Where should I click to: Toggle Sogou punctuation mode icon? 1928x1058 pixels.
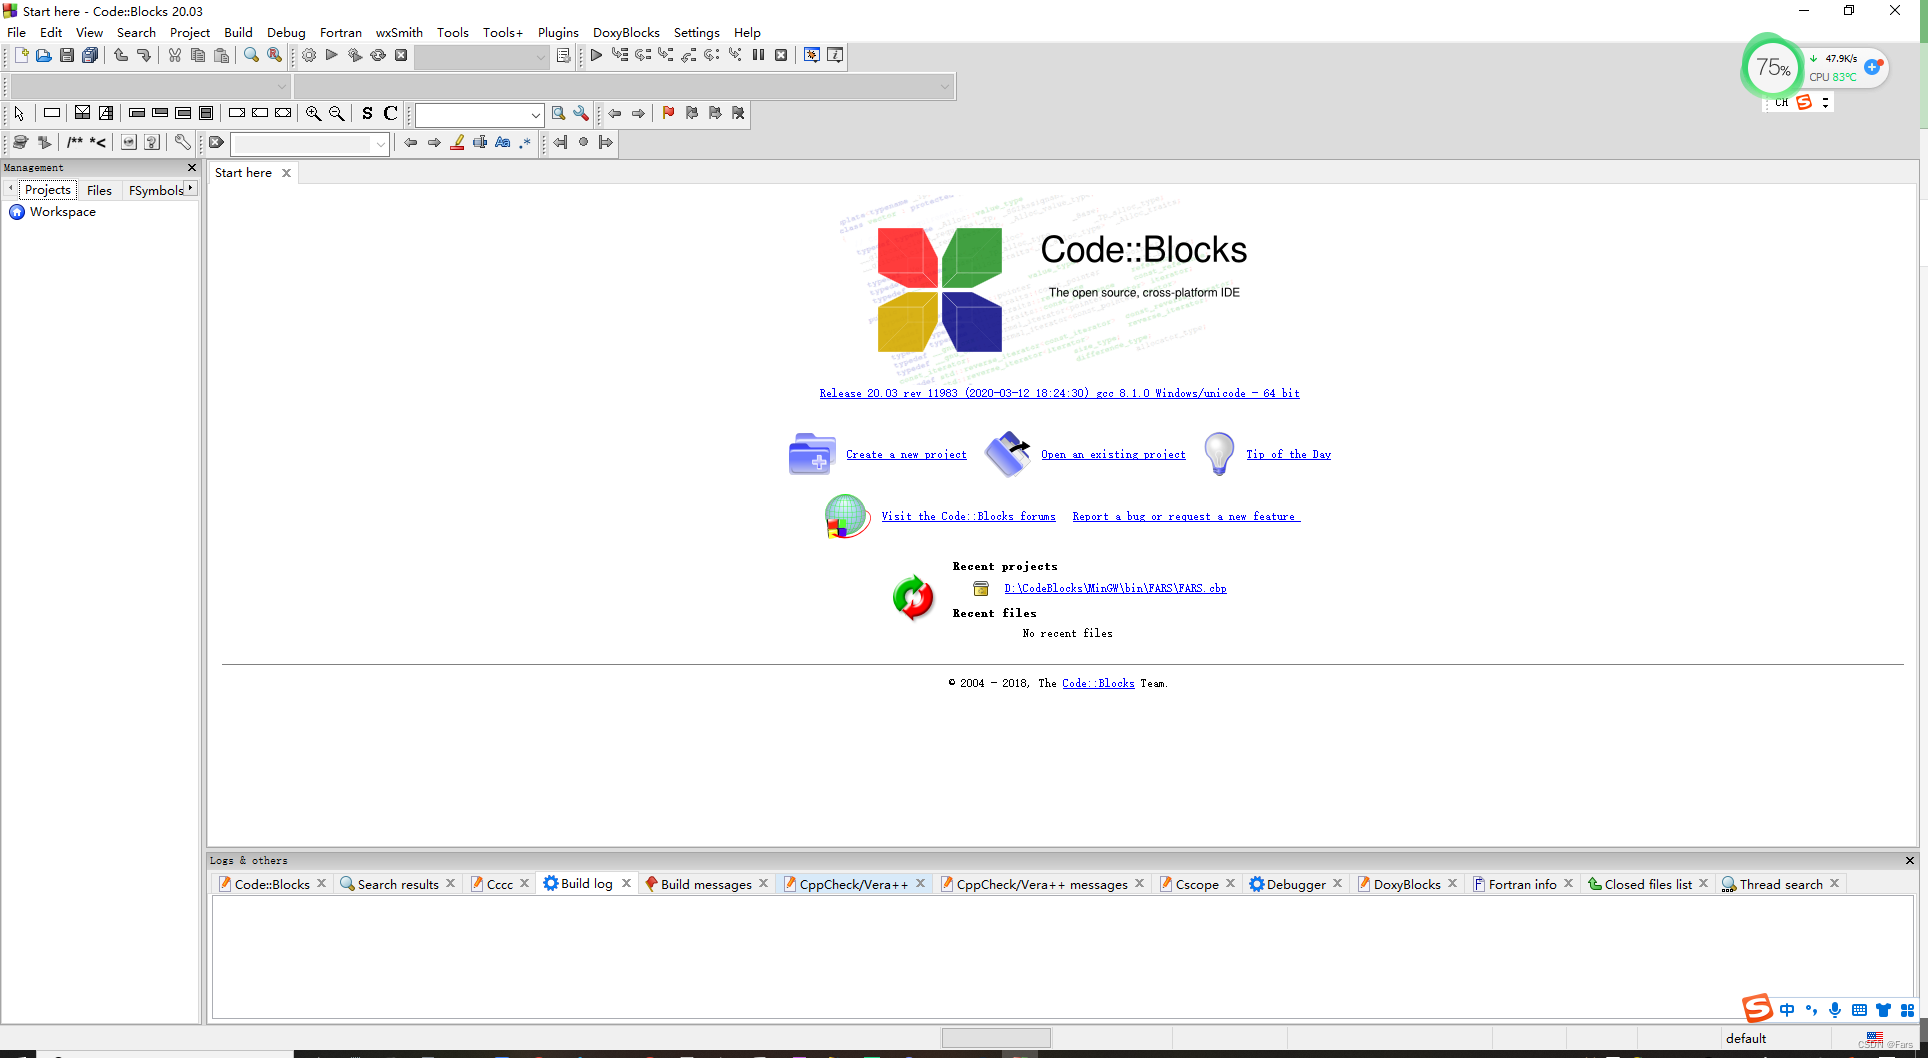(x=1811, y=1010)
